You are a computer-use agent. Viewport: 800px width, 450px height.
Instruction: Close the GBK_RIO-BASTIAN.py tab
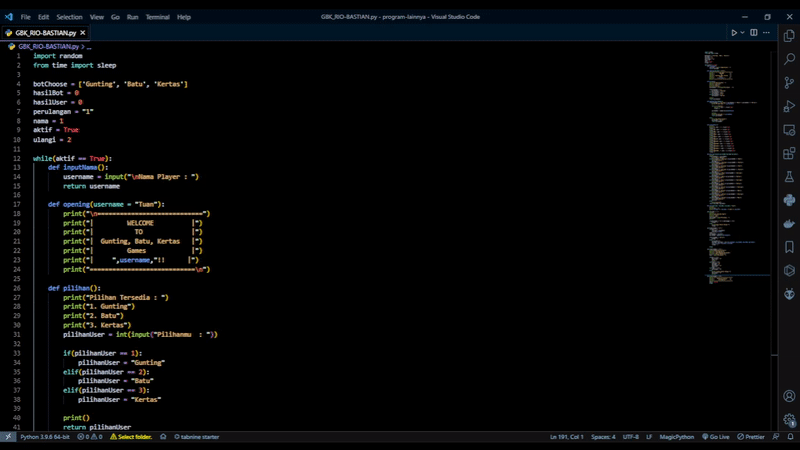click(x=84, y=33)
